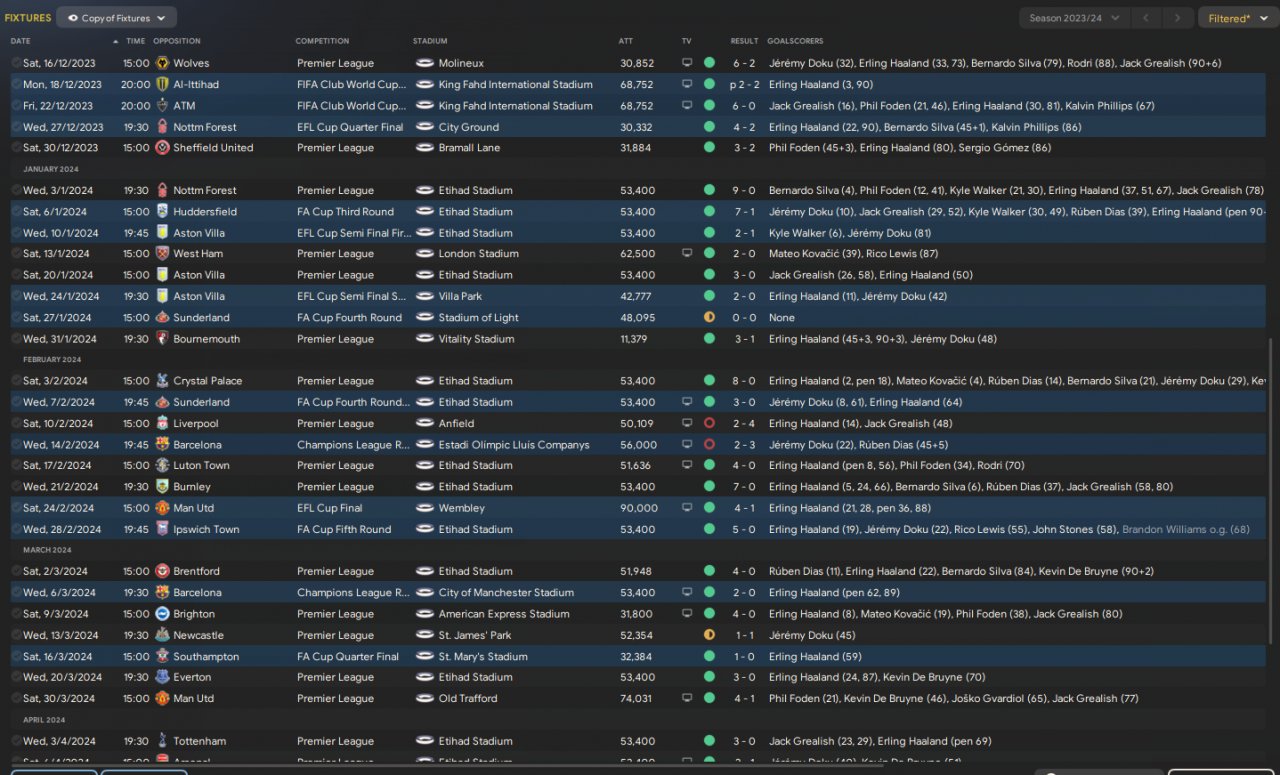Open the FA Cup Third Round competition link
The height and width of the screenshot is (775, 1280).
[x=345, y=212]
